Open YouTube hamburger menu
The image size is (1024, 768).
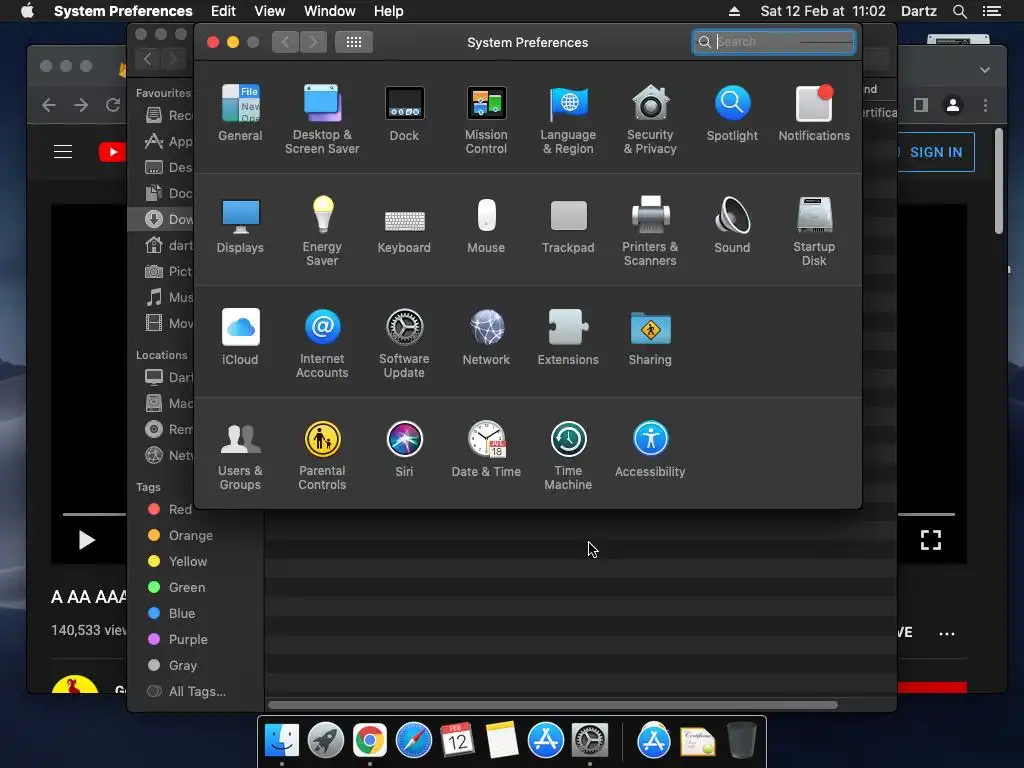pyautogui.click(x=63, y=152)
